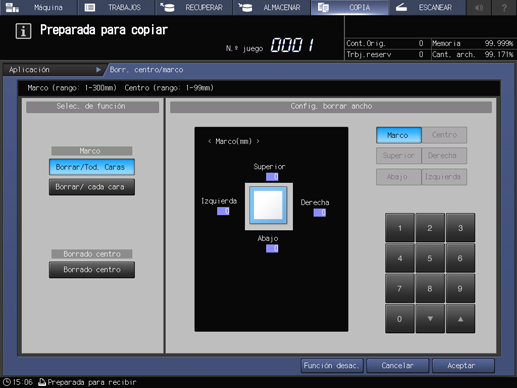This screenshot has width=517, height=388.
Task: Select the Centro width button
Action: point(444,135)
